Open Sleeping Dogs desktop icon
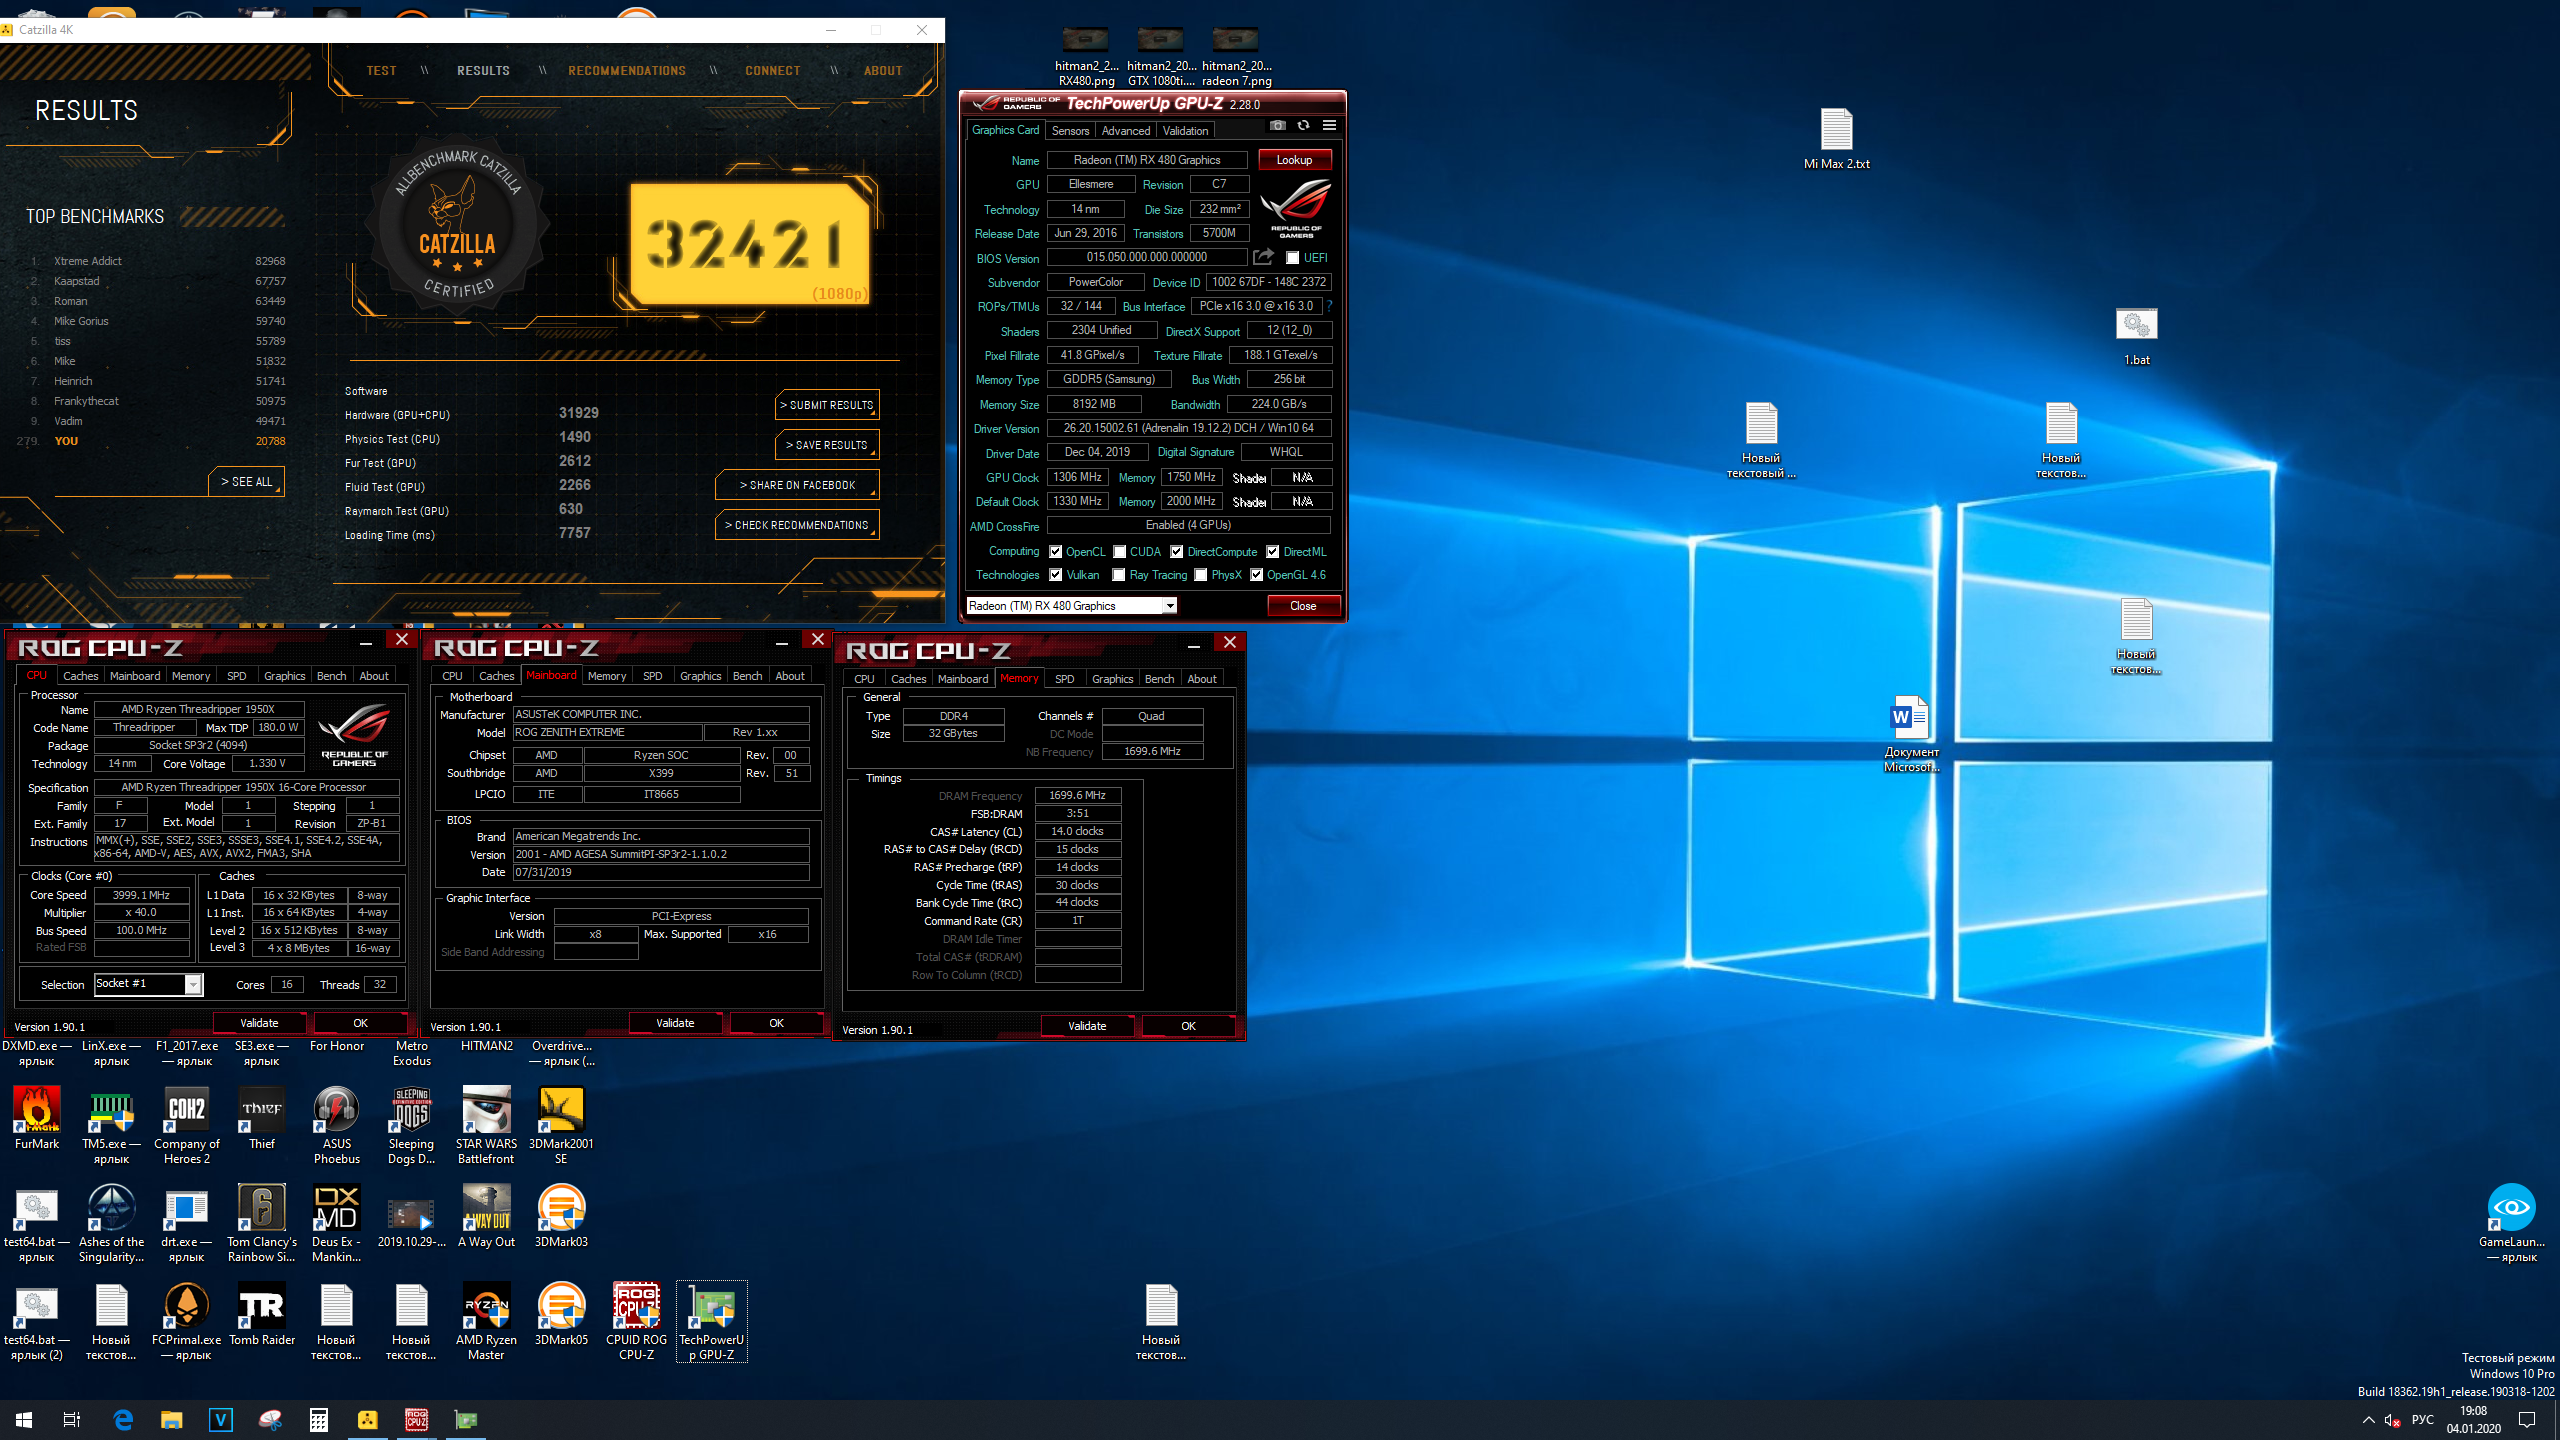Screen dimensions: 2560x1440 click(x=412, y=1126)
